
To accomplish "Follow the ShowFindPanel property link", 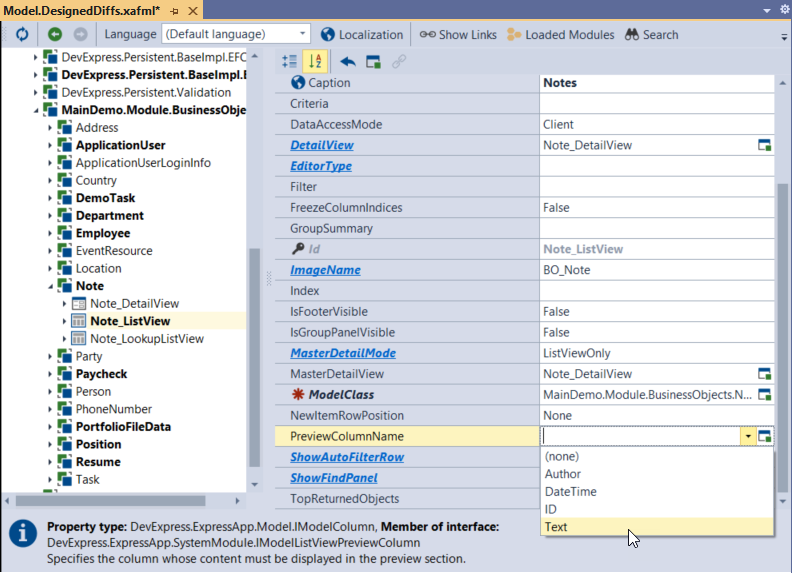I will (x=334, y=478).
